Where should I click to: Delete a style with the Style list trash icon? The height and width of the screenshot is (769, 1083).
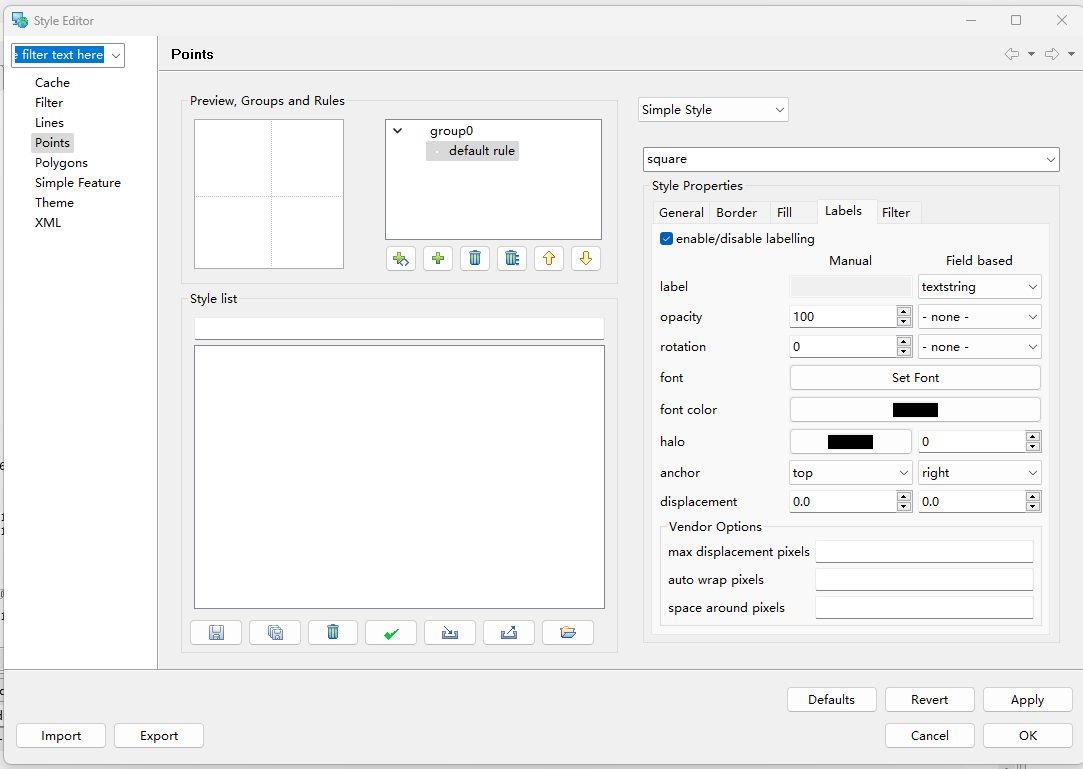[333, 632]
